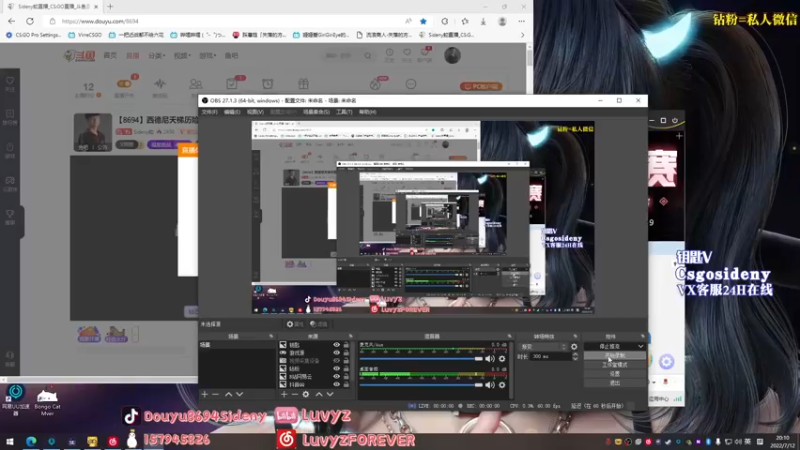
Task: Move source down in Sources panel
Action: (x=330, y=394)
